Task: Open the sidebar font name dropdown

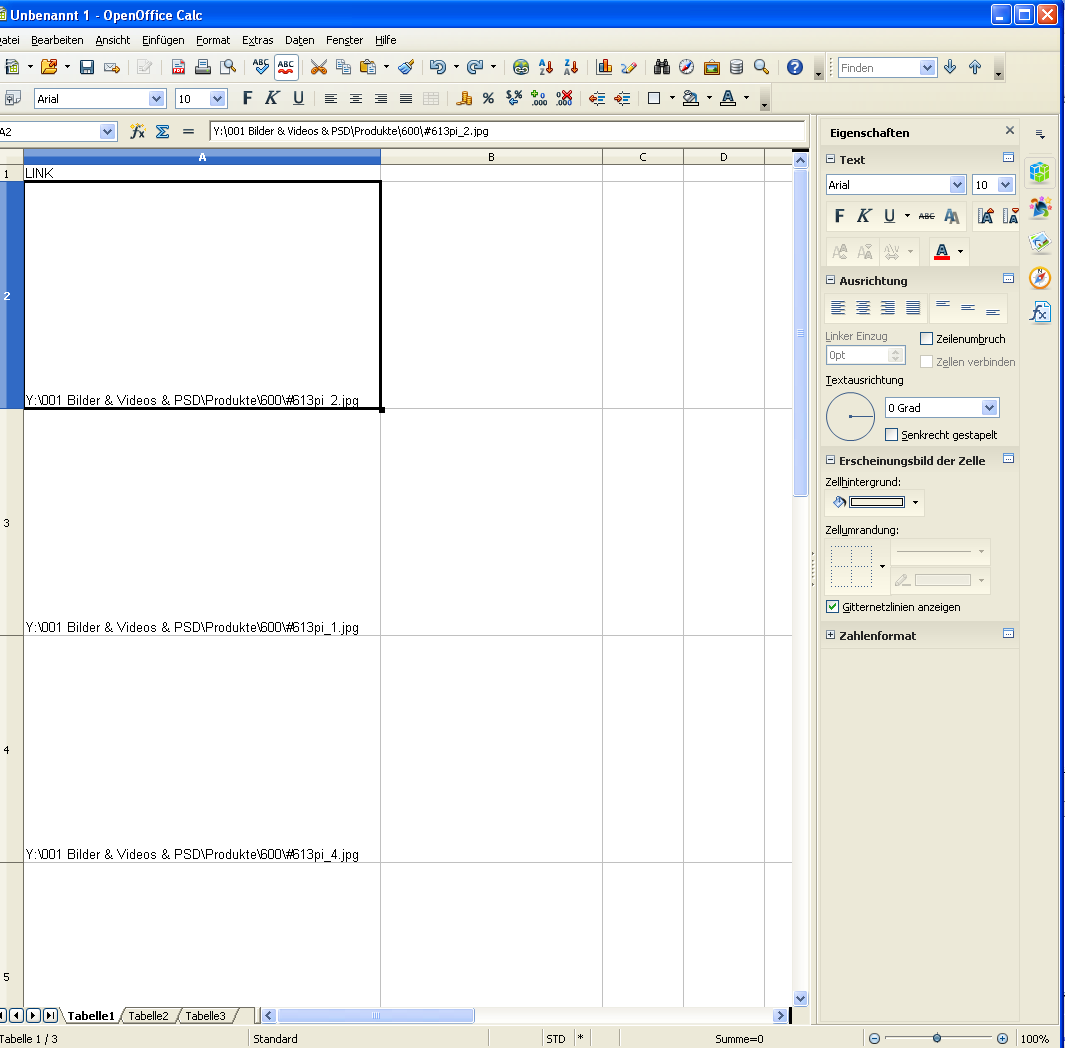Action: (957, 185)
